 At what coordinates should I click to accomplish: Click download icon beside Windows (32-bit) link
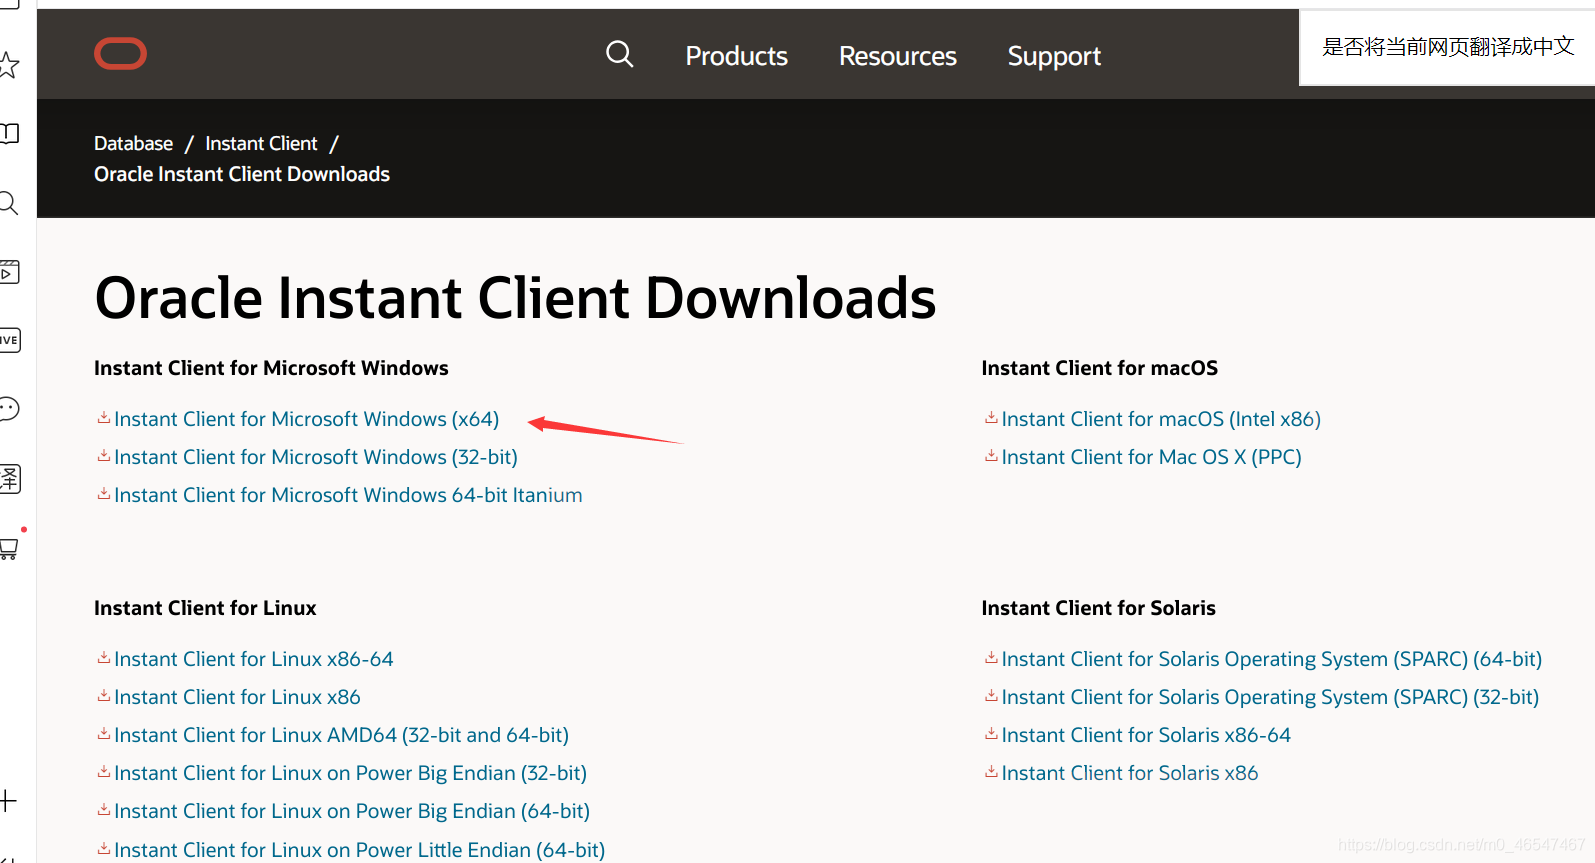tap(103, 456)
